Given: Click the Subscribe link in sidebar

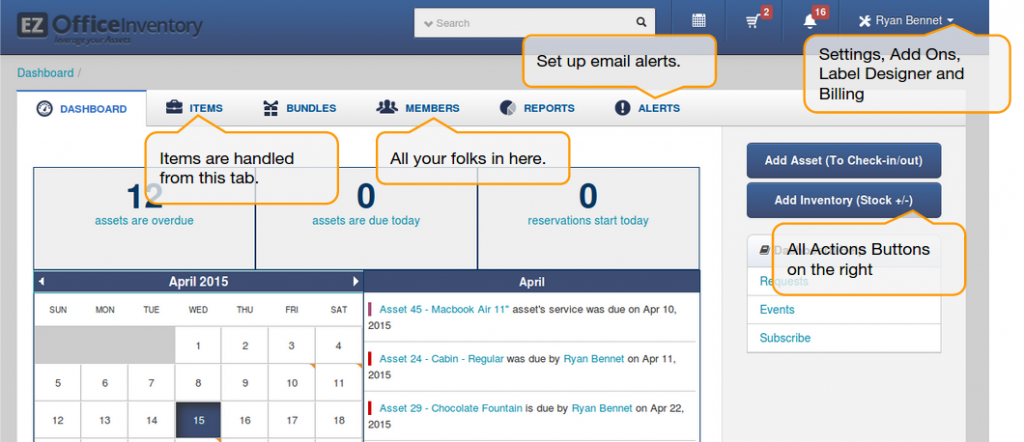Looking at the screenshot, I should coord(785,338).
